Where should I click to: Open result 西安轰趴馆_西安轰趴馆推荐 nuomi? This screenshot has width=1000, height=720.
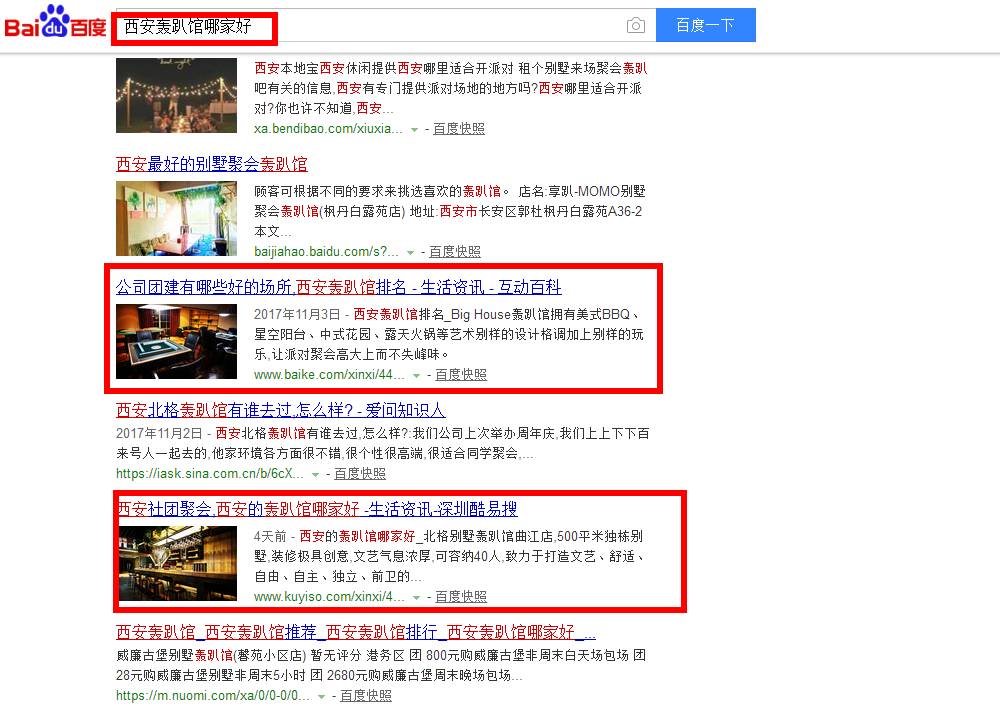[x=356, y=632]
